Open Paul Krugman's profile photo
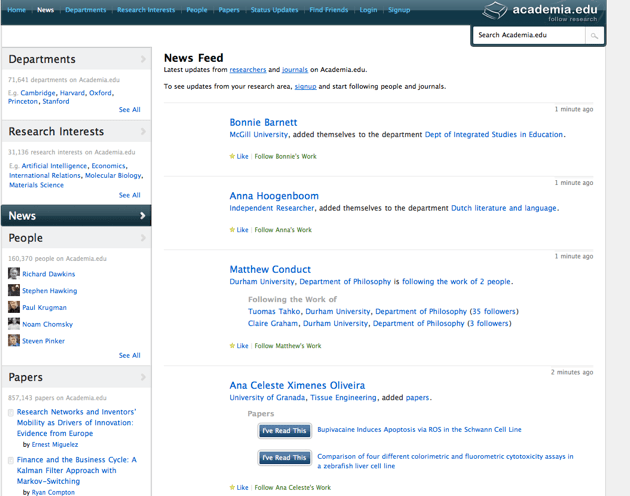The height and width of the screenshot is (496, 630). pos(14,307)
